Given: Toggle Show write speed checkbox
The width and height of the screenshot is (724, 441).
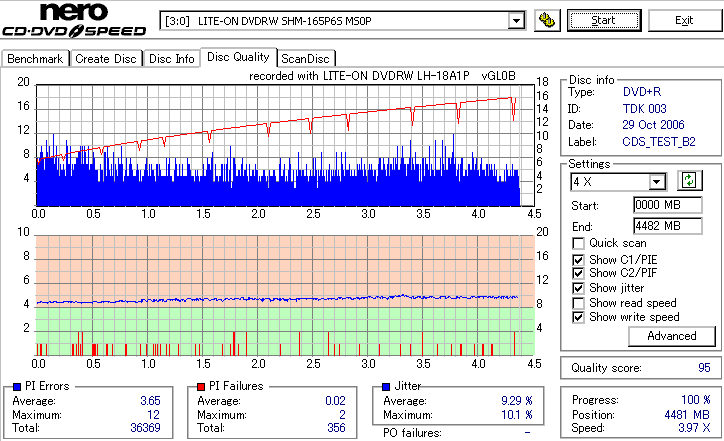Looking at the screenshot, I should pyautogui.click(x=578, y=317).
